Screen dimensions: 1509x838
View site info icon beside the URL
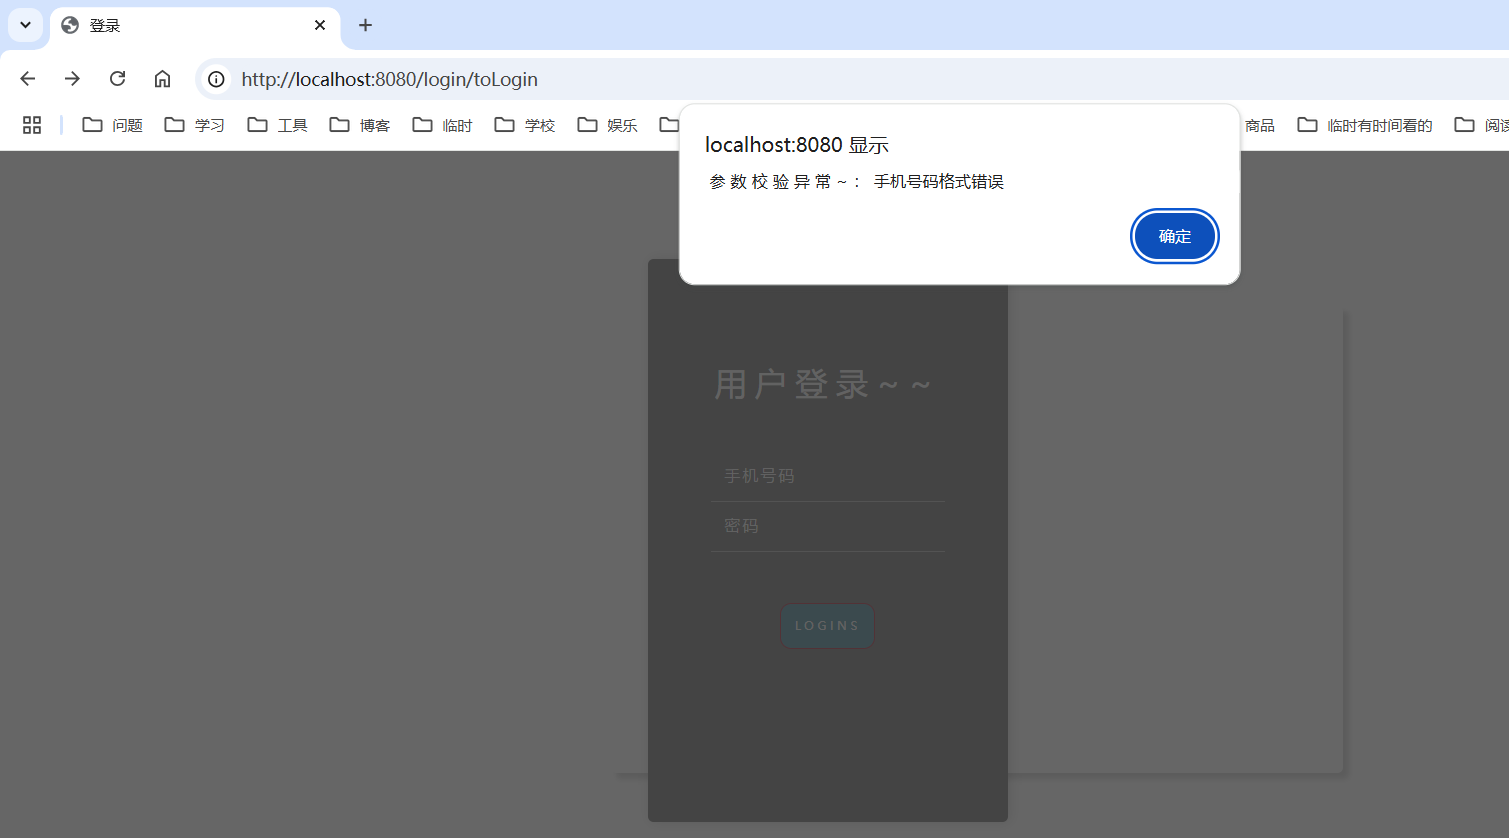[216, 79]
